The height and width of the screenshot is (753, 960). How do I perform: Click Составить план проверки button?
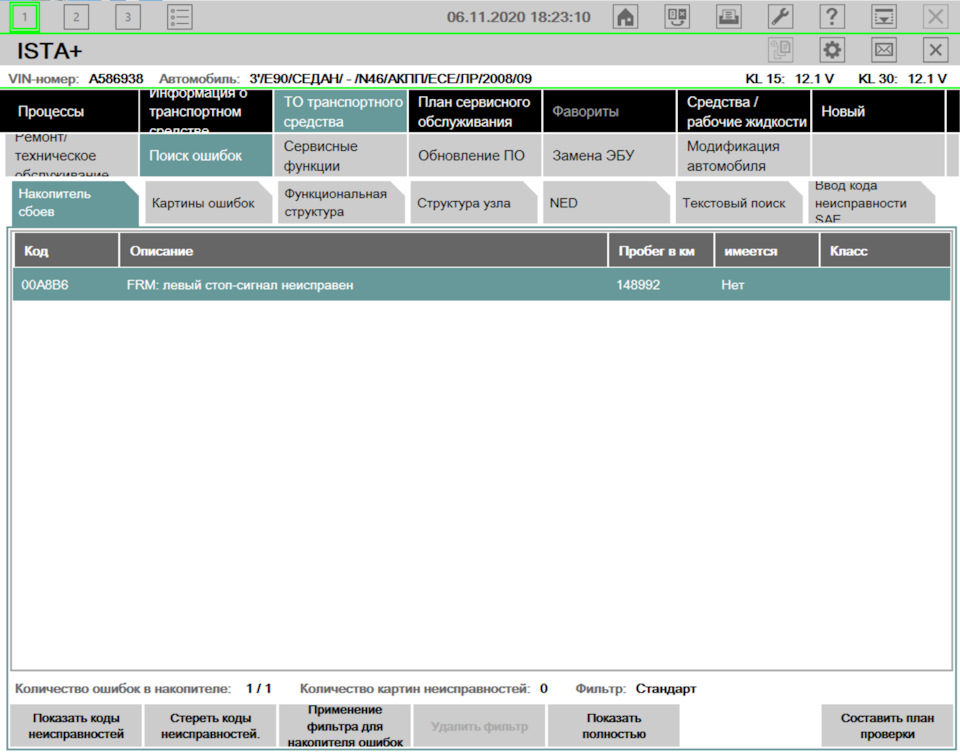(x=887, y=725)
